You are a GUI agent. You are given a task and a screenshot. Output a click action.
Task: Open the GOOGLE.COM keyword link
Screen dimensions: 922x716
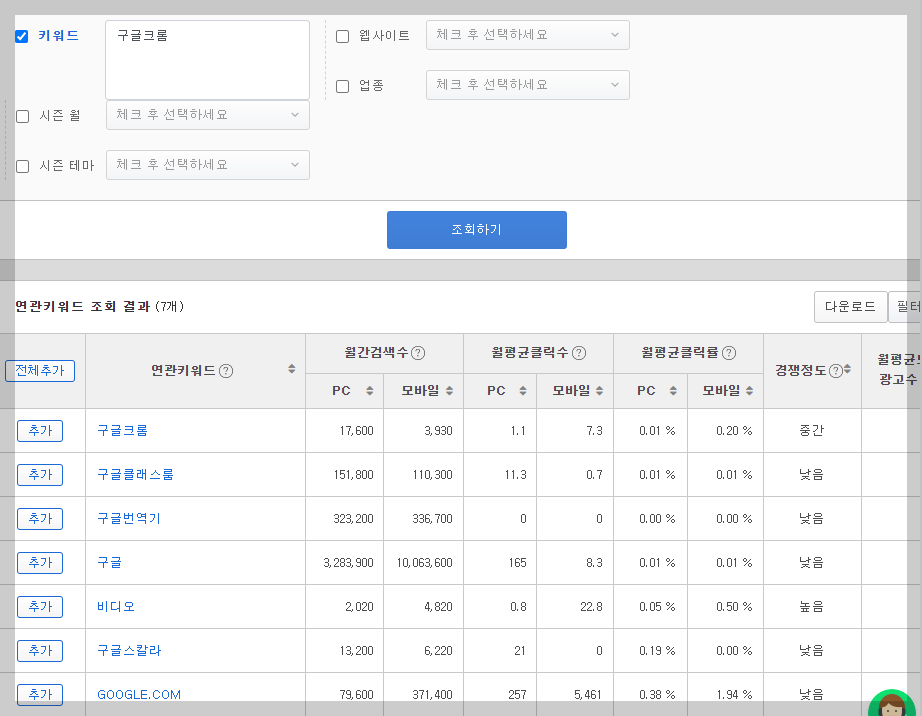pos(139,695)
